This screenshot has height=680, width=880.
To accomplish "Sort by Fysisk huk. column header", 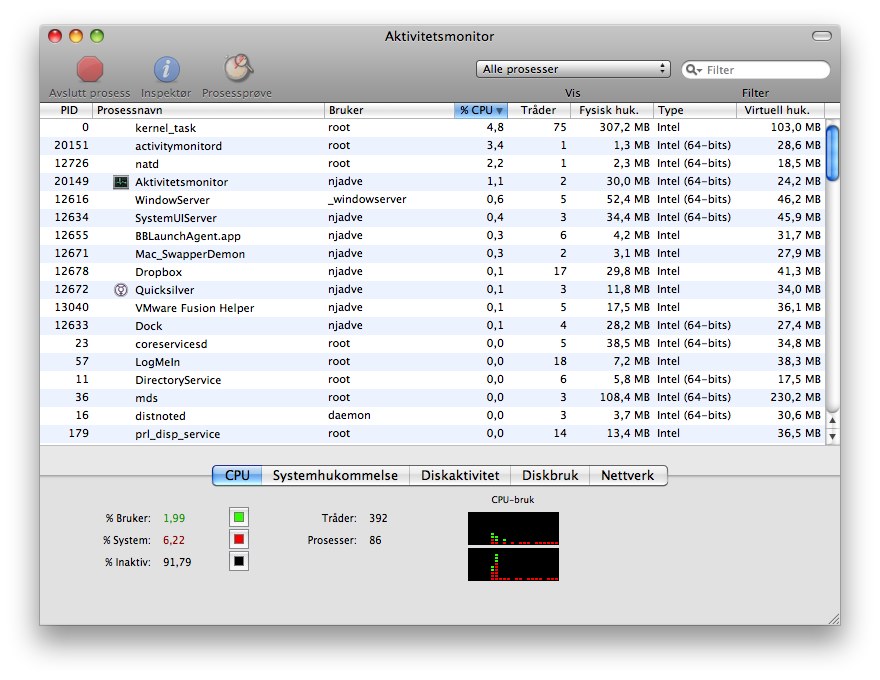I will (x=612, y=110).
